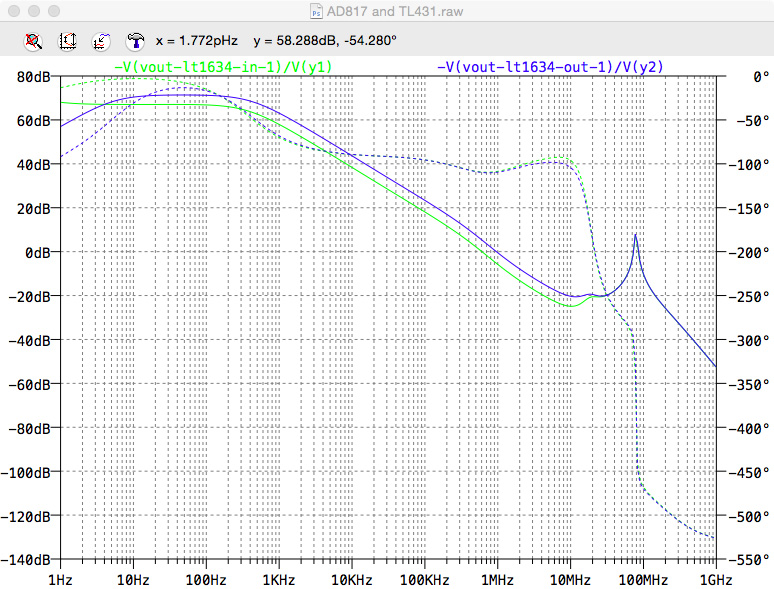Viewport: 774px width, 589px height.
Task: Click the zoom-to-fit magnifier icon
Action: [x=33, y=41]
